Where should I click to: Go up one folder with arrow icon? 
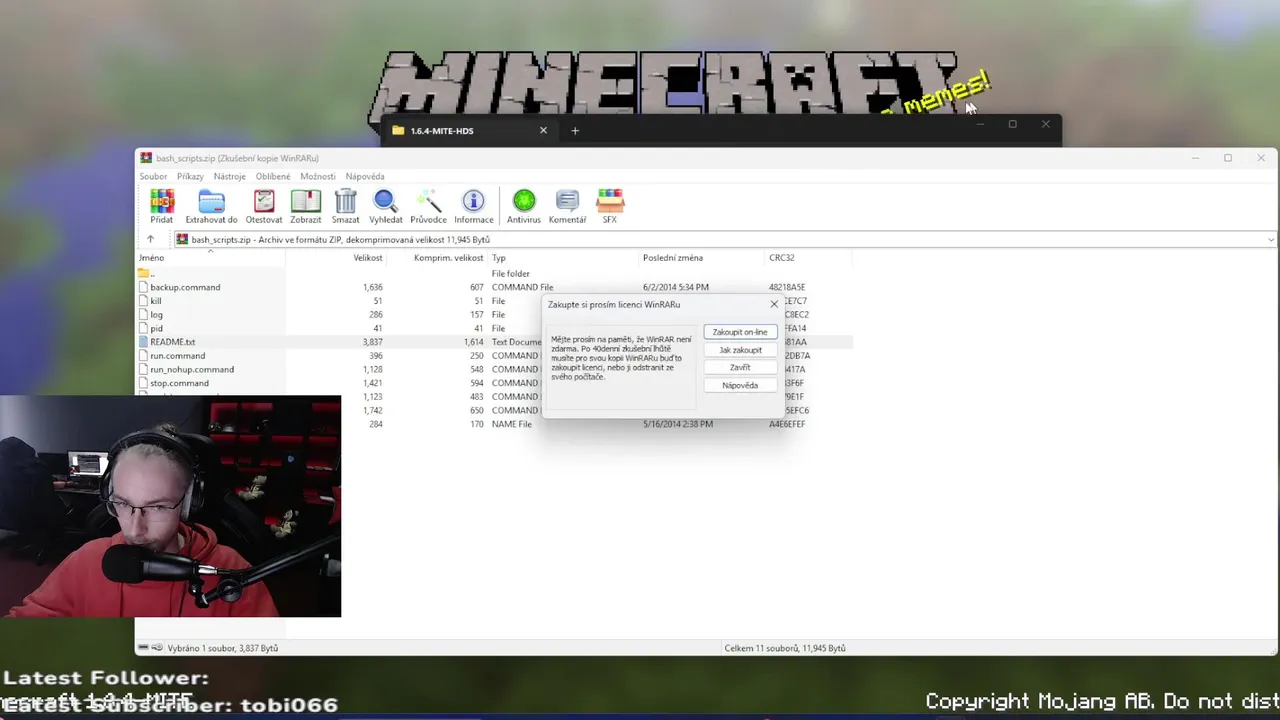[150, 239]
